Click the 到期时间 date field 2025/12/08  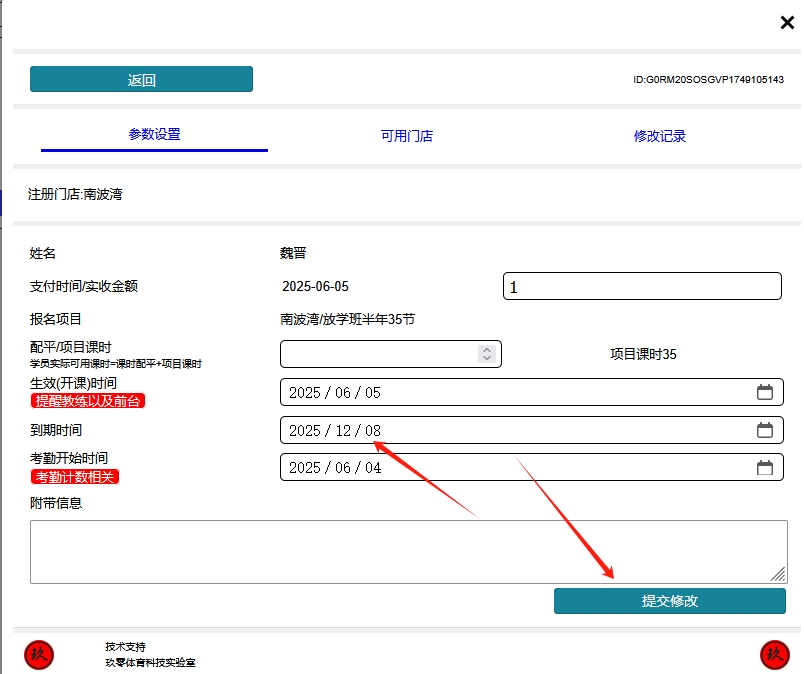[x=532, y=430]
